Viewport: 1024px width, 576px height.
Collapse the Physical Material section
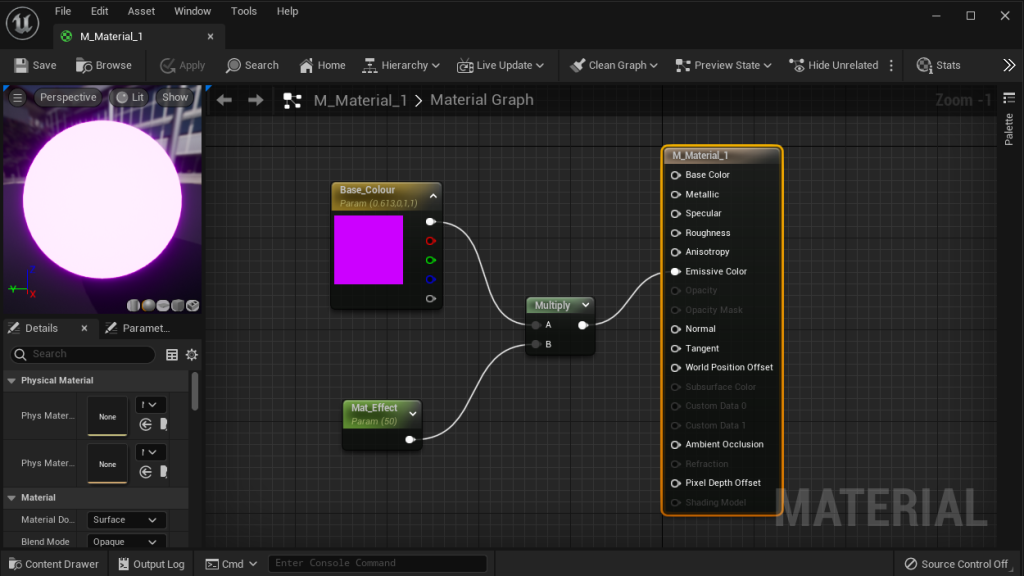(x=12, y=380)
